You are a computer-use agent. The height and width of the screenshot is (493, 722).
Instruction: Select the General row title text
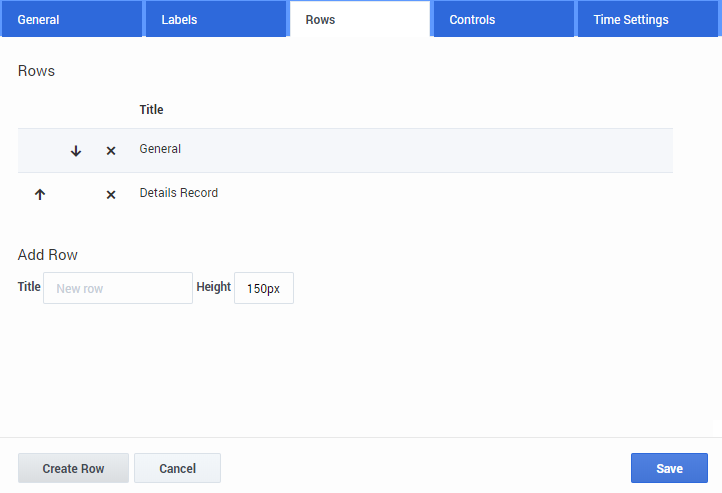(160, 149)
